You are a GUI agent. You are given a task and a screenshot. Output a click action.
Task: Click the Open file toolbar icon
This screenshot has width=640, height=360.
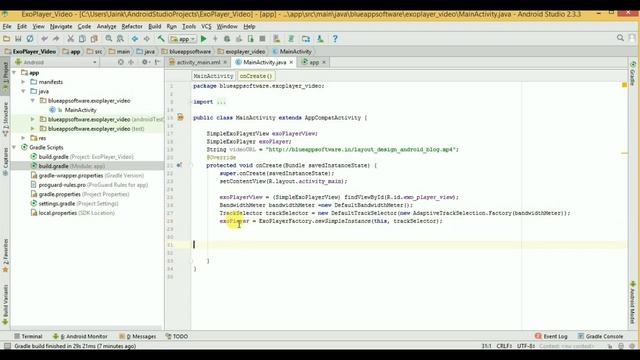click(7, 39)
